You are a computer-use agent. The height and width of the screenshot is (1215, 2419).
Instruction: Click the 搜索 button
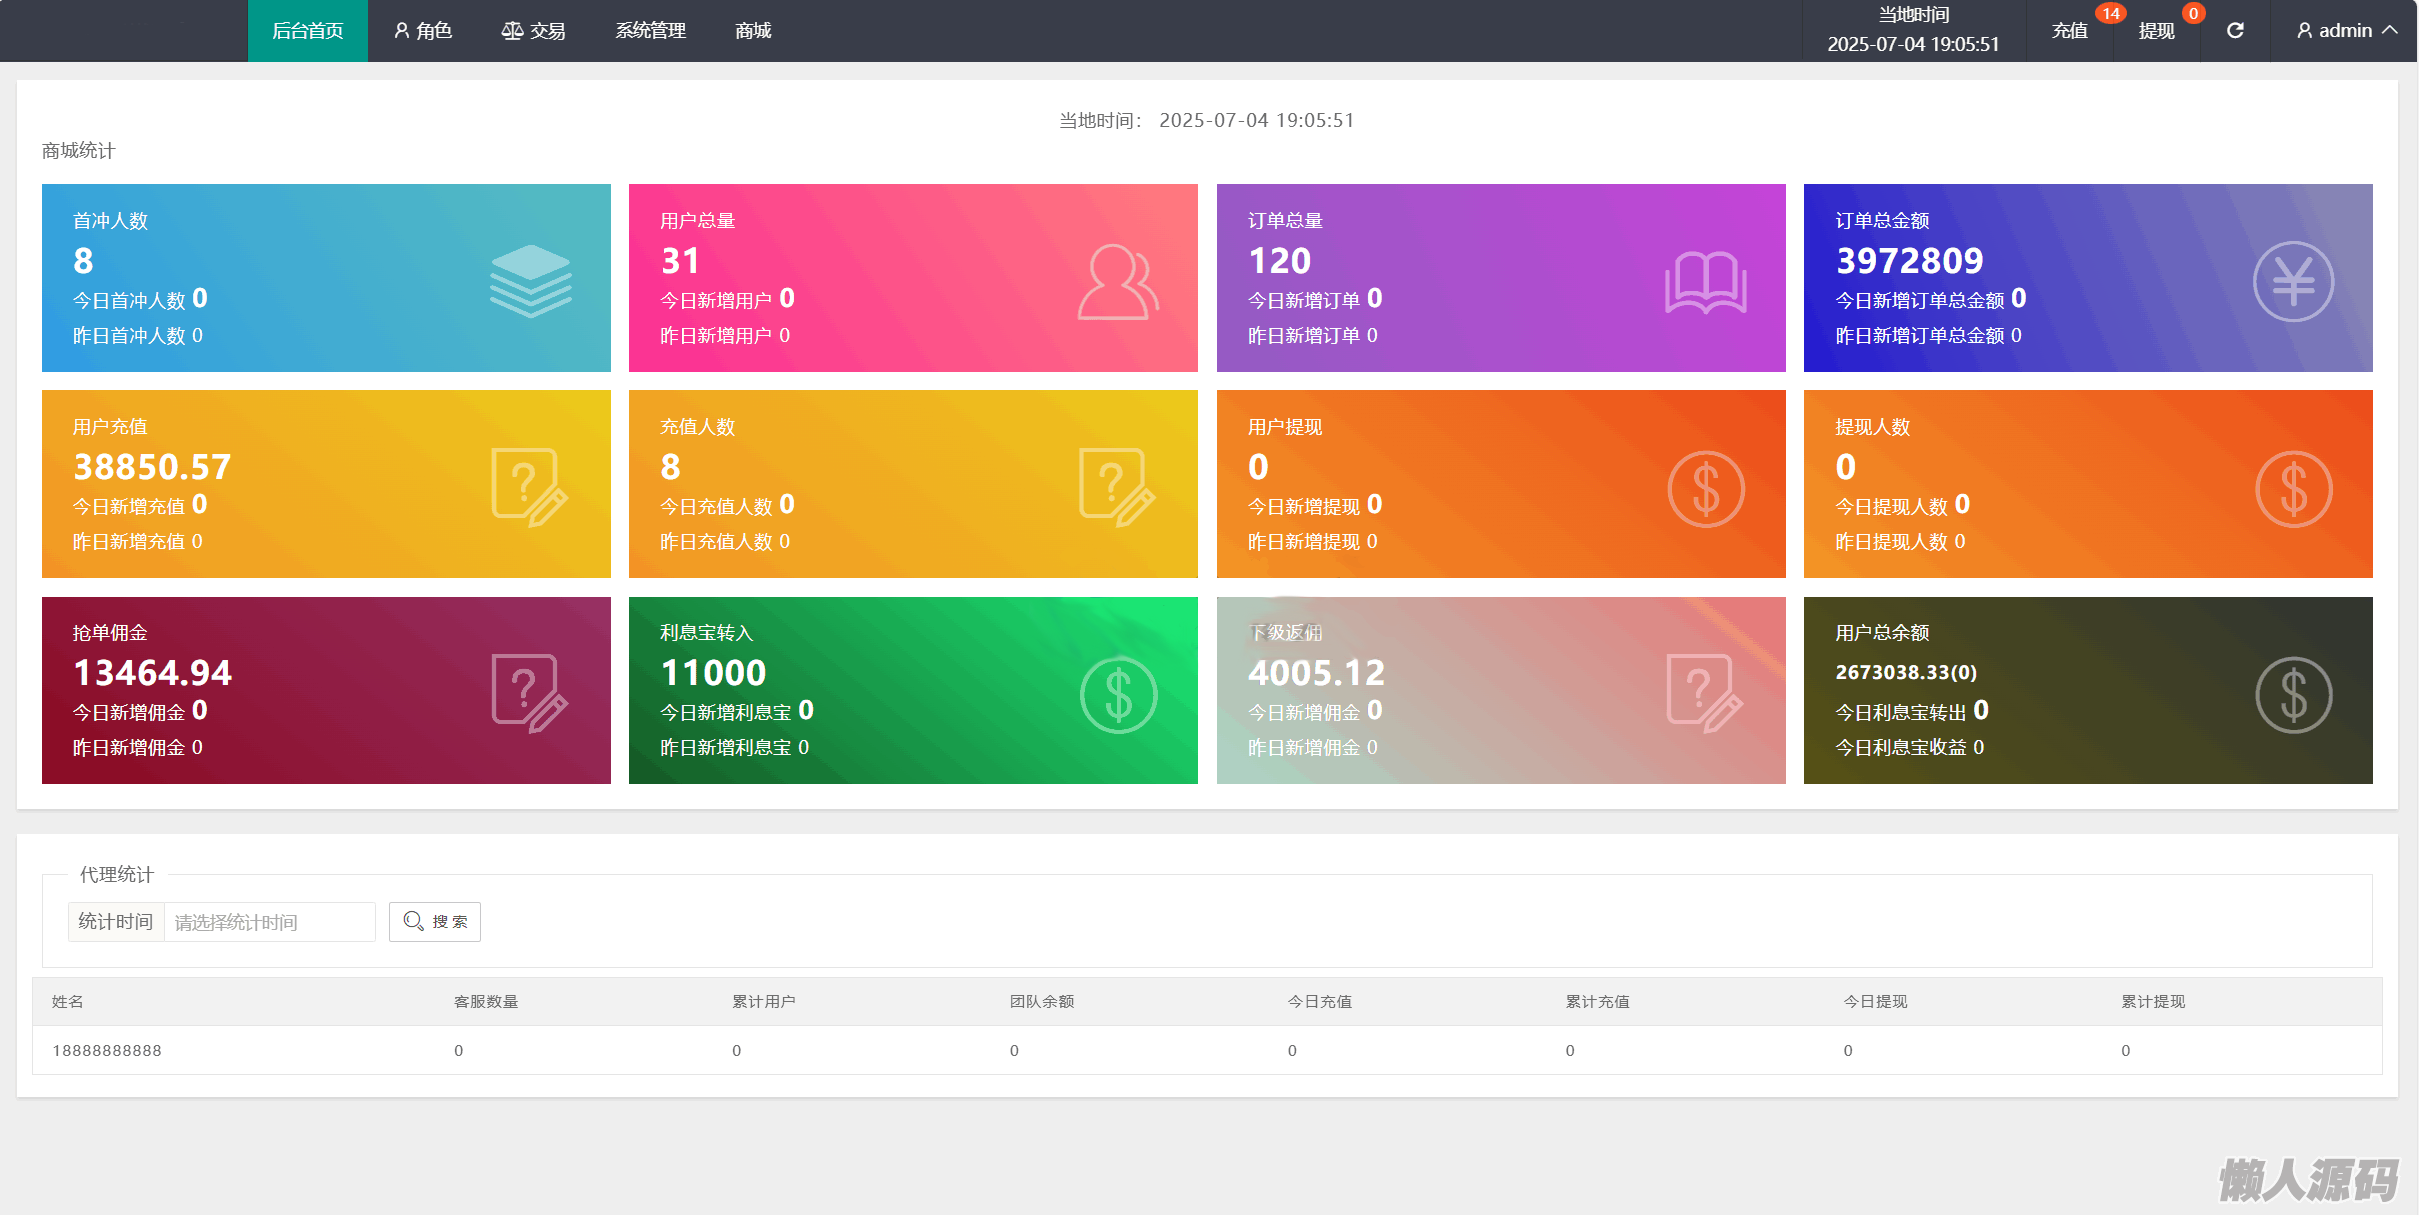[x=435, y=922]
